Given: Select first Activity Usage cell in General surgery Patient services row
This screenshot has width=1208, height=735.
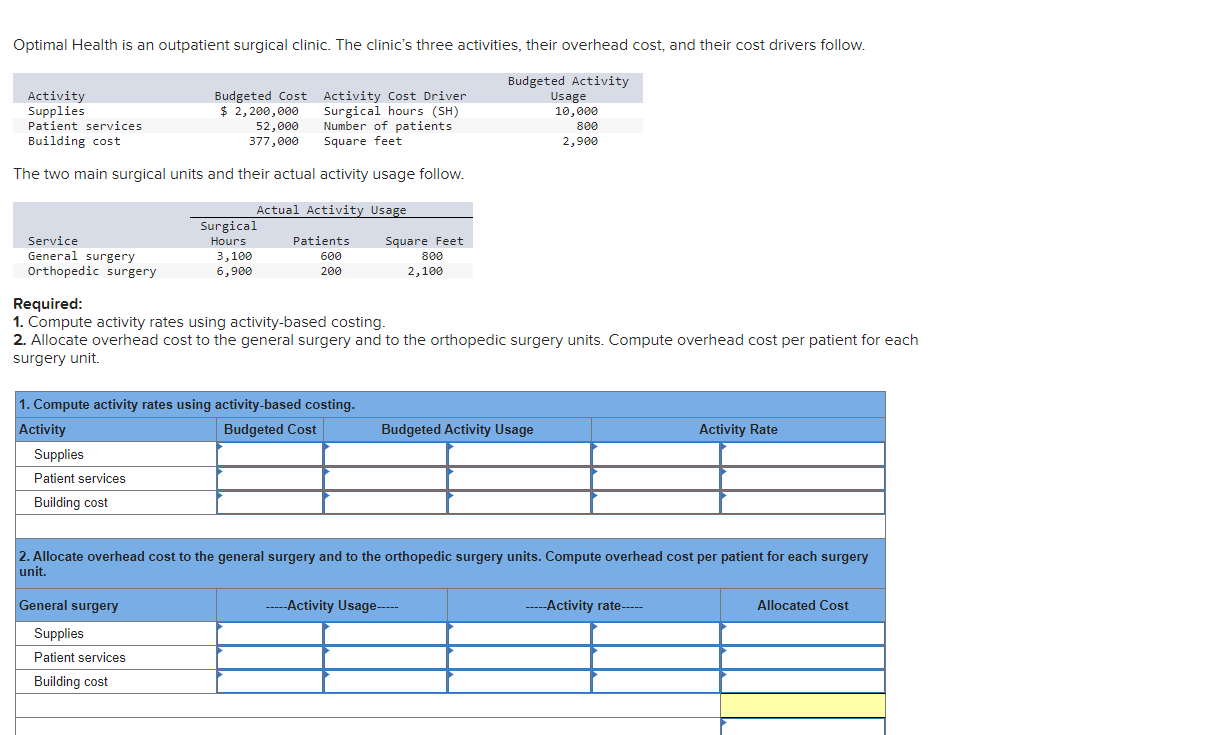Looking at the screenshot, I should point(270,657).
